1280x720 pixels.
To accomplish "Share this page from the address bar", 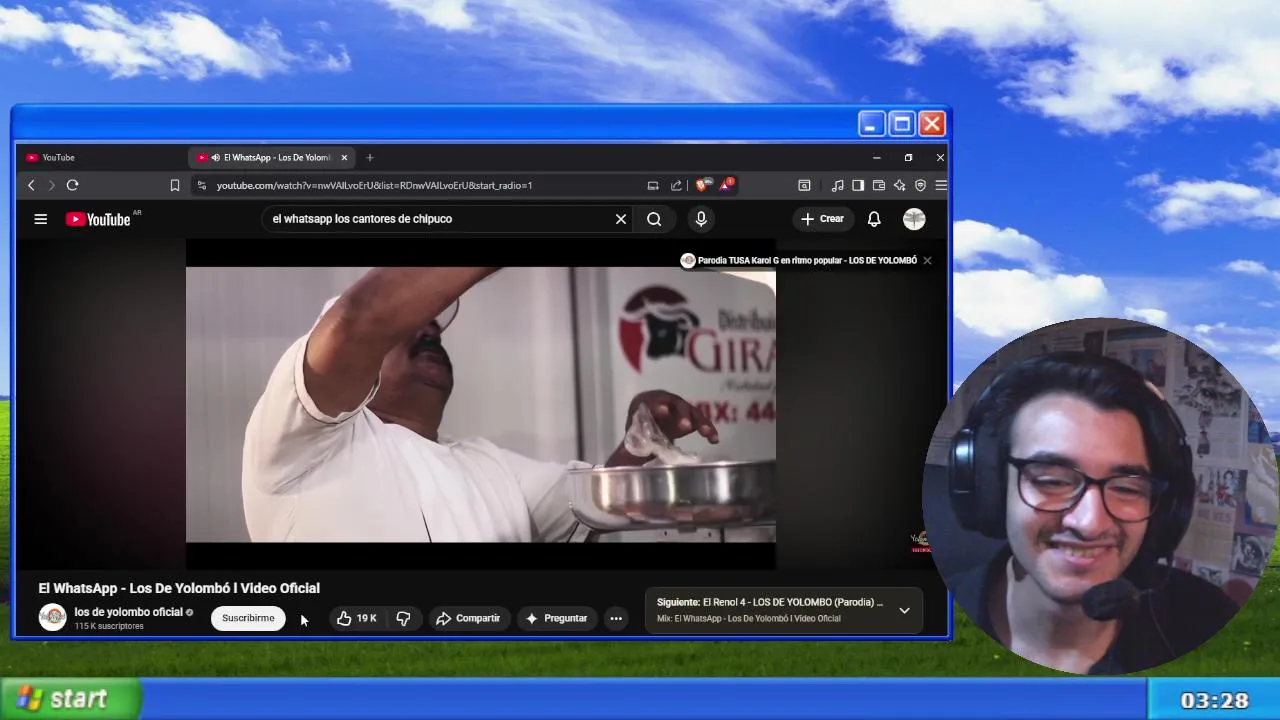I will [x=676, y=185].
